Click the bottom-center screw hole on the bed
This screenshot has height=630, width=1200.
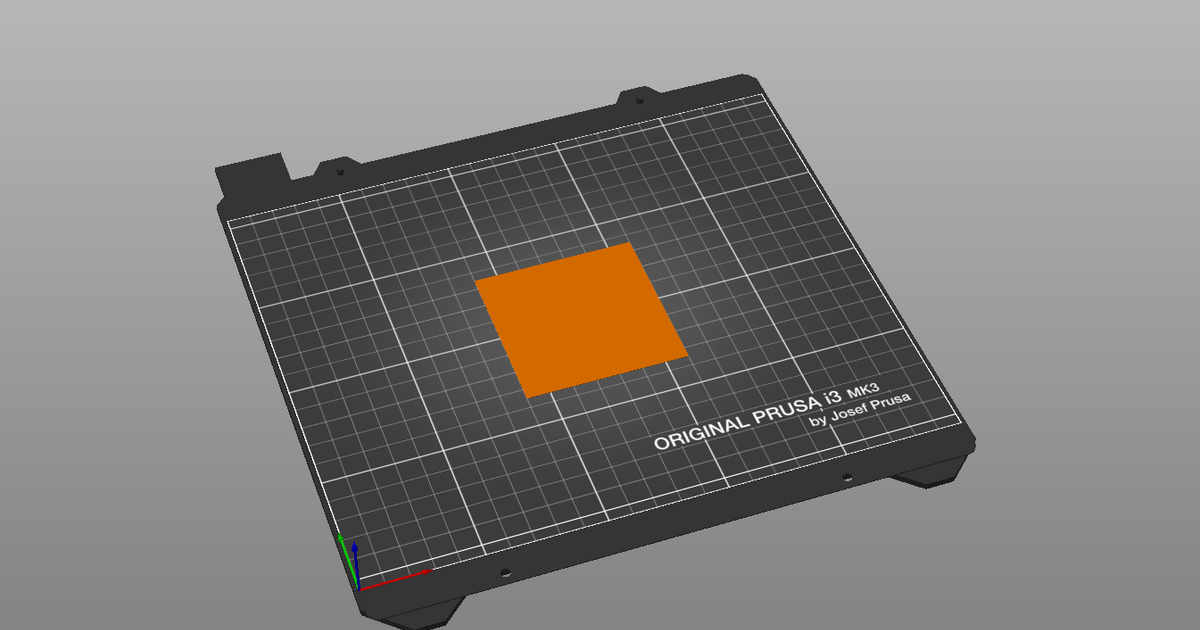click(x=505, y=572)
